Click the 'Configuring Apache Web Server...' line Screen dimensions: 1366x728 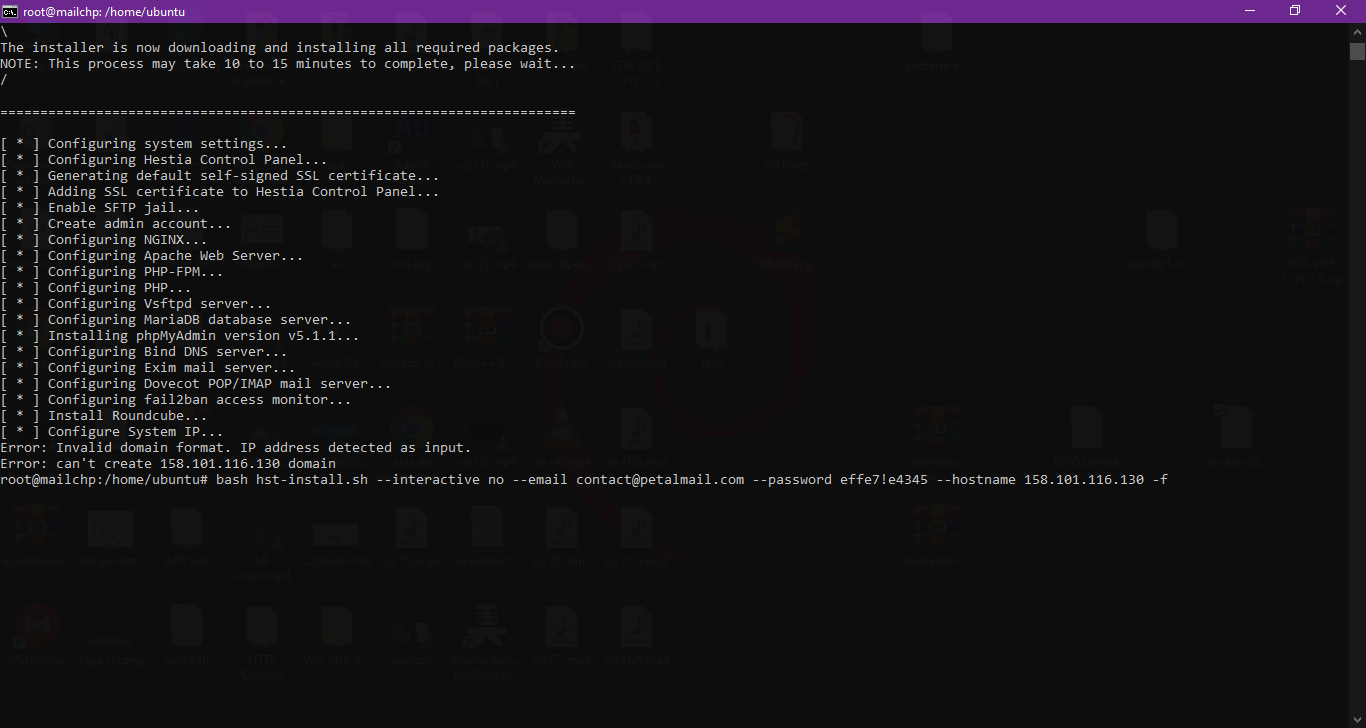tap(175, 256)
